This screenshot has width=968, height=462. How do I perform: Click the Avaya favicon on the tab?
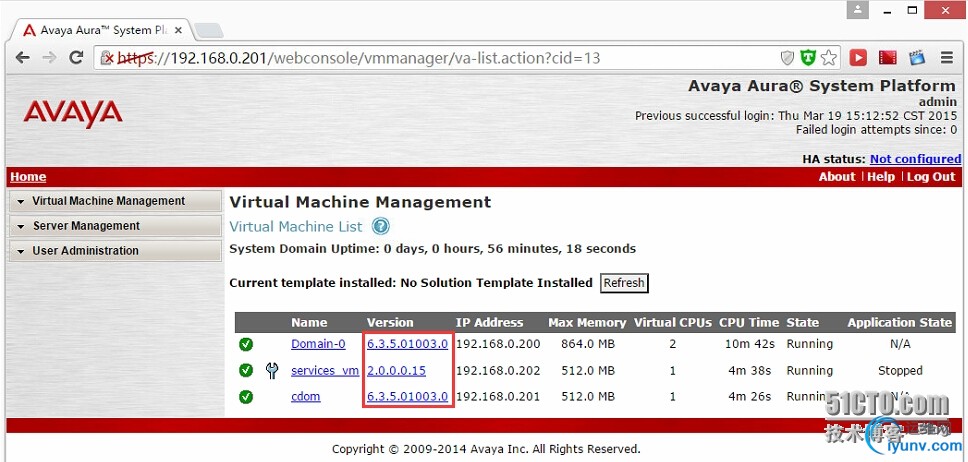tap(29, 30)
